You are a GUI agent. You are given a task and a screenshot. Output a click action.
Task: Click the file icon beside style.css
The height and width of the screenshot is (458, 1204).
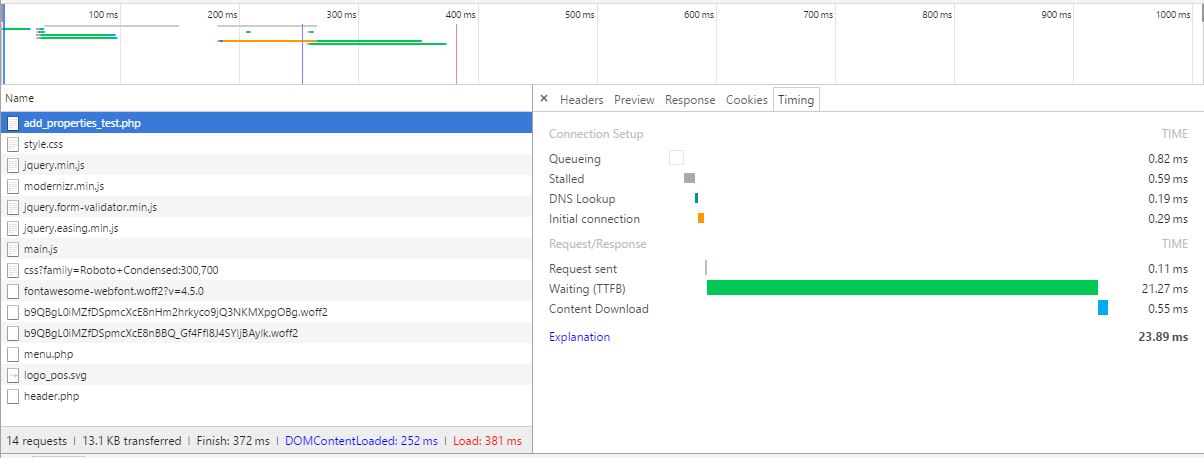pos(13,144)
